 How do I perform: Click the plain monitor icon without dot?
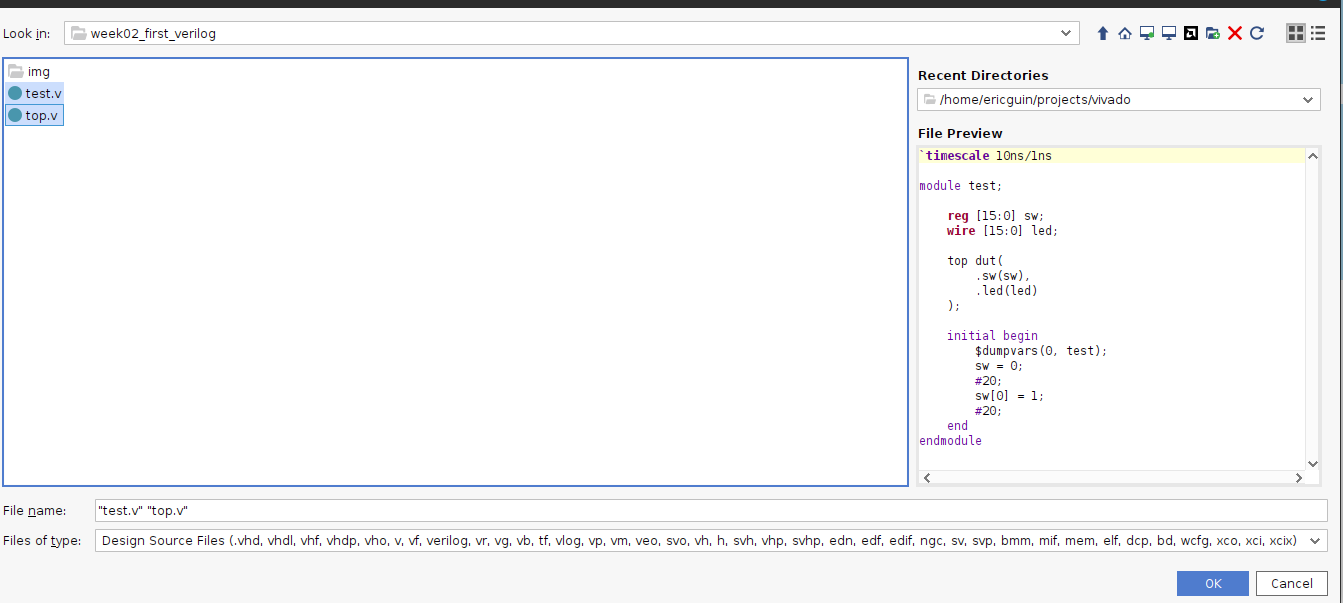point(1168,33)
